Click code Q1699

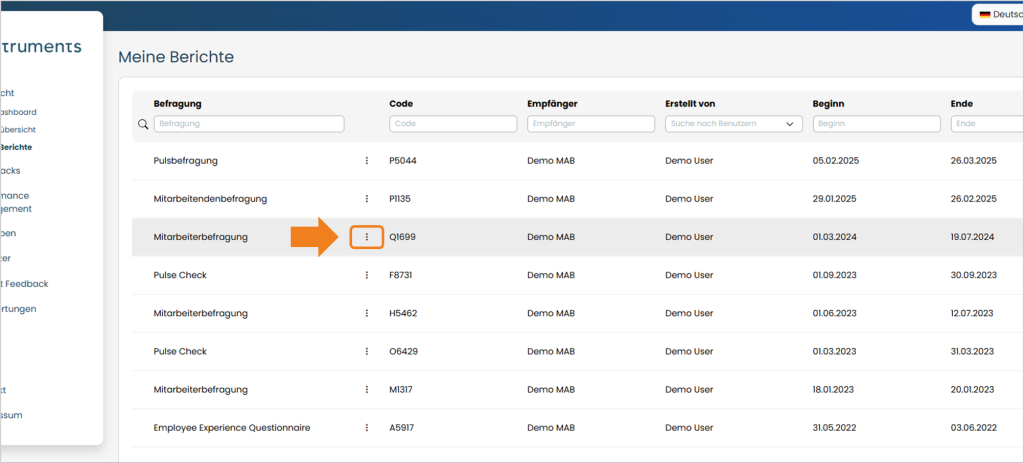click(402, 237)
